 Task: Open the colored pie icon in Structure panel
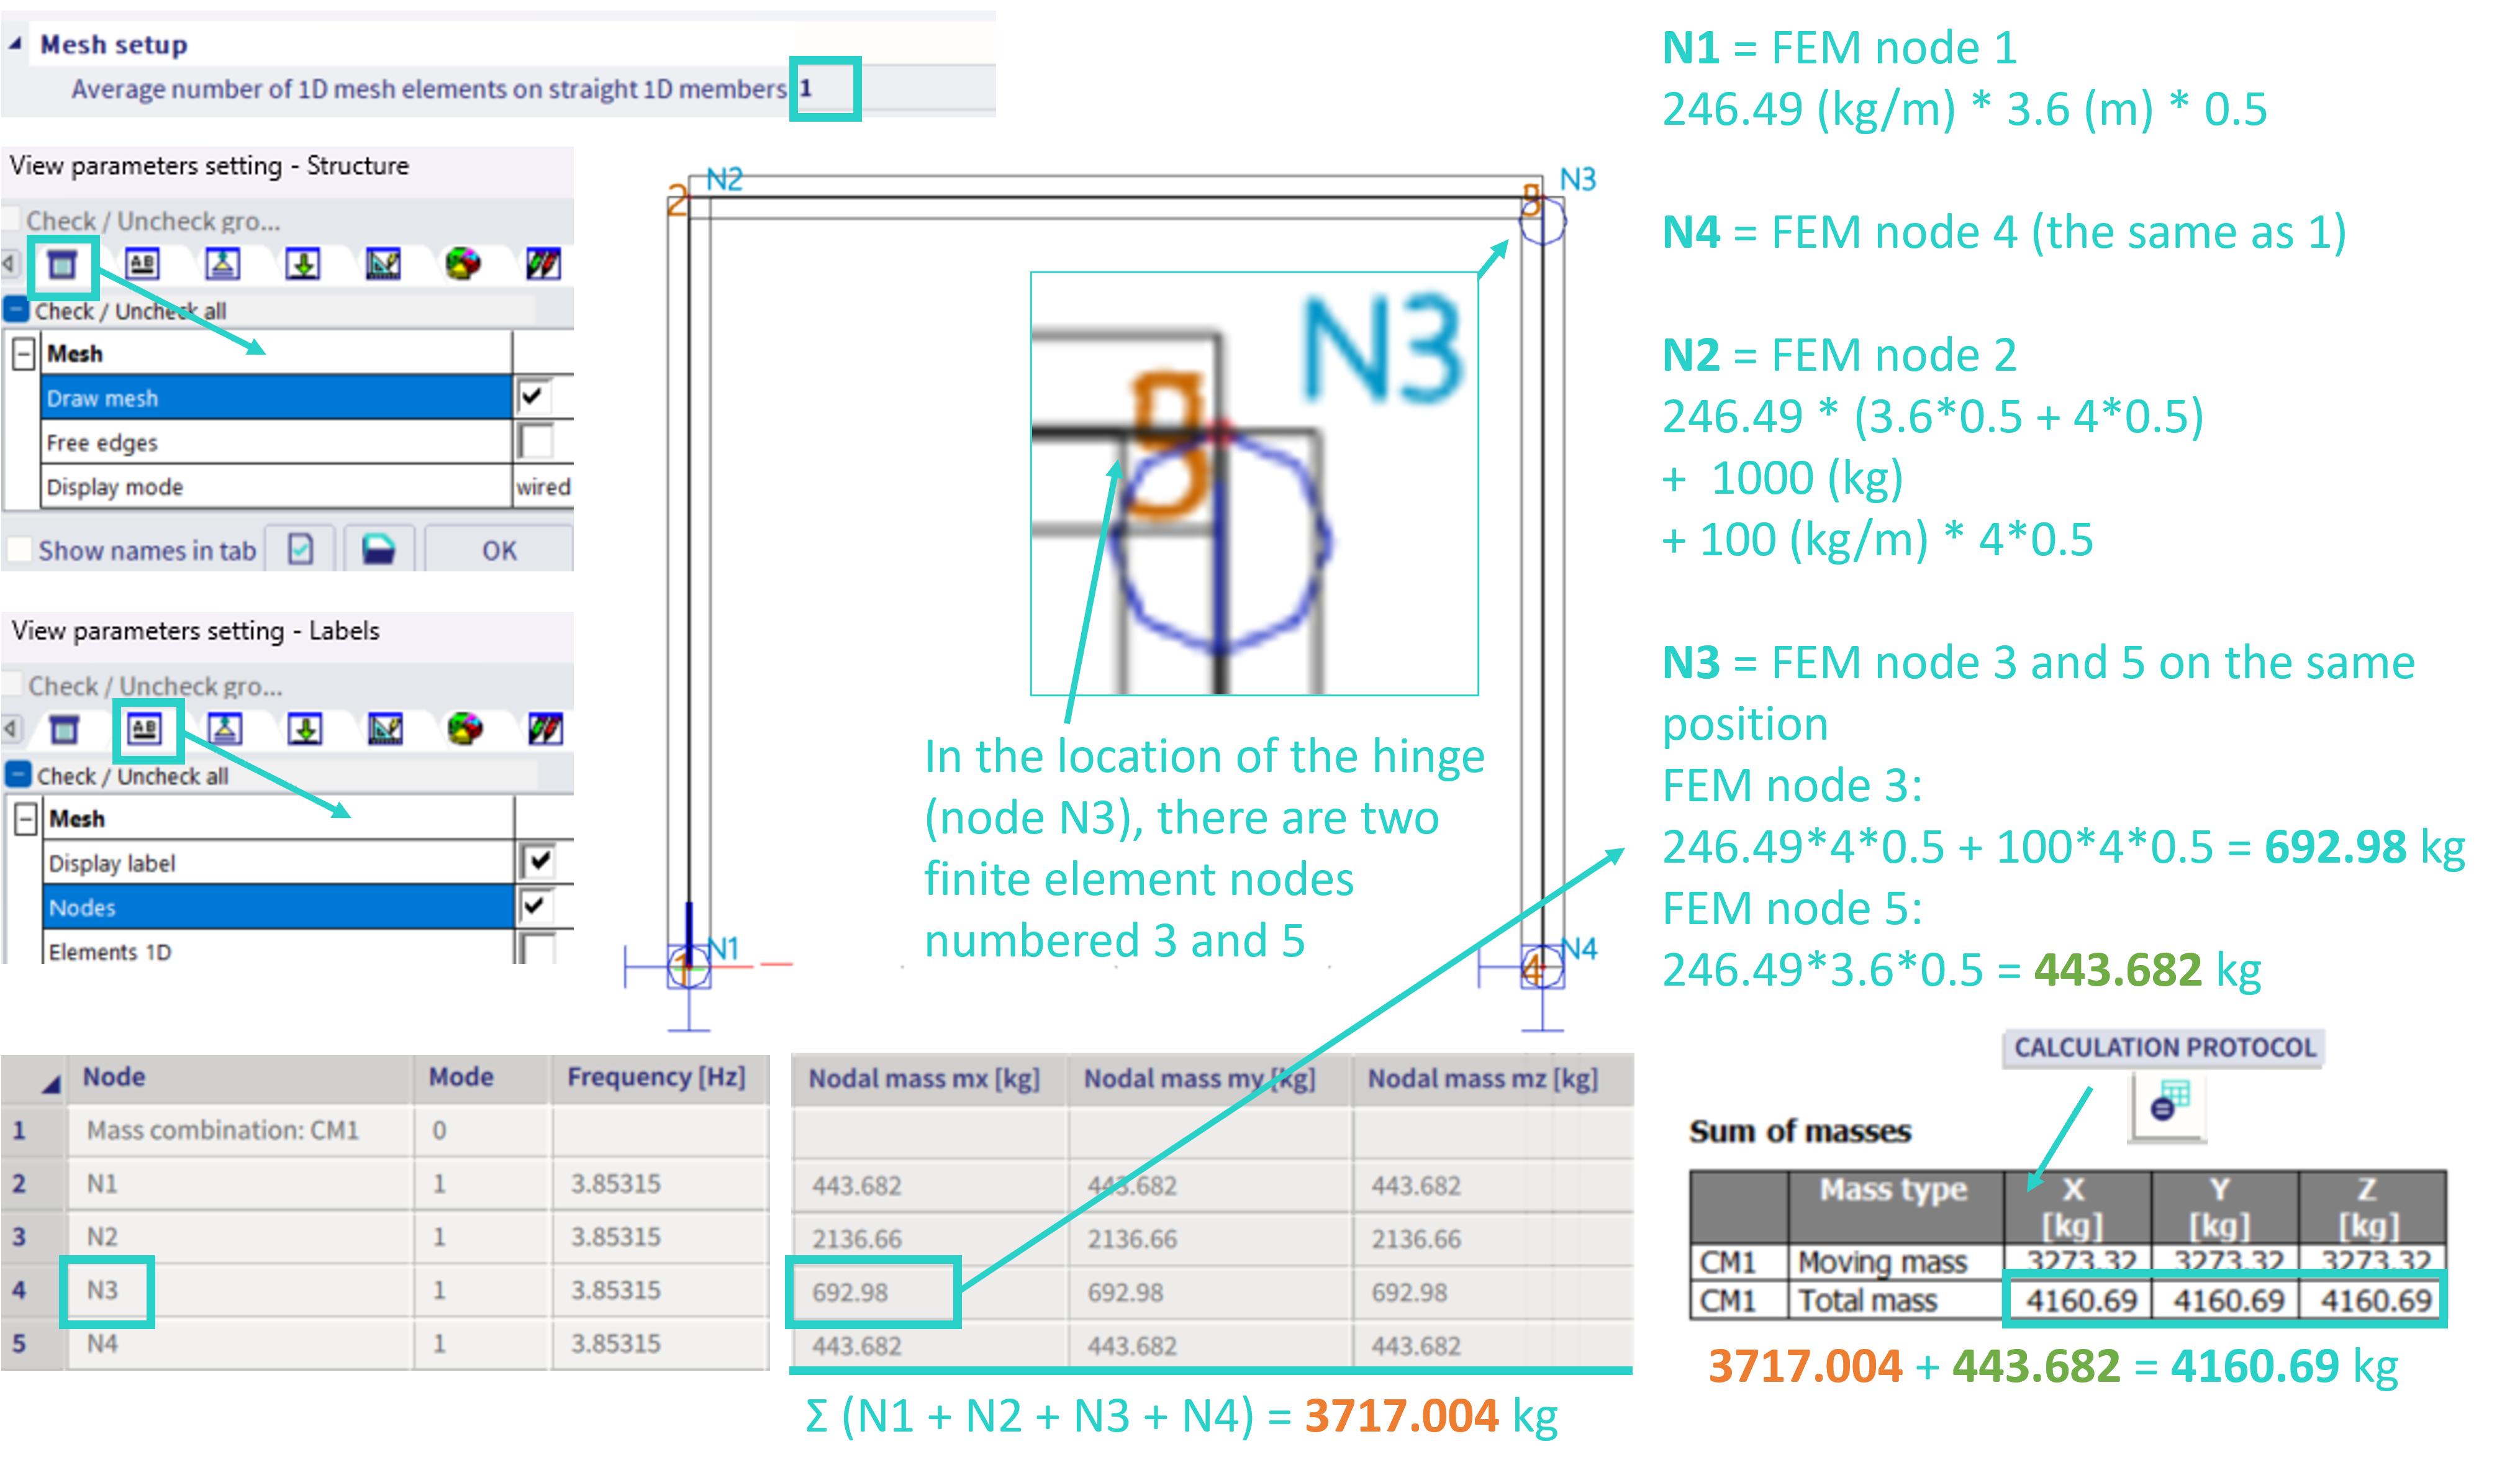(x=463, y=264)
